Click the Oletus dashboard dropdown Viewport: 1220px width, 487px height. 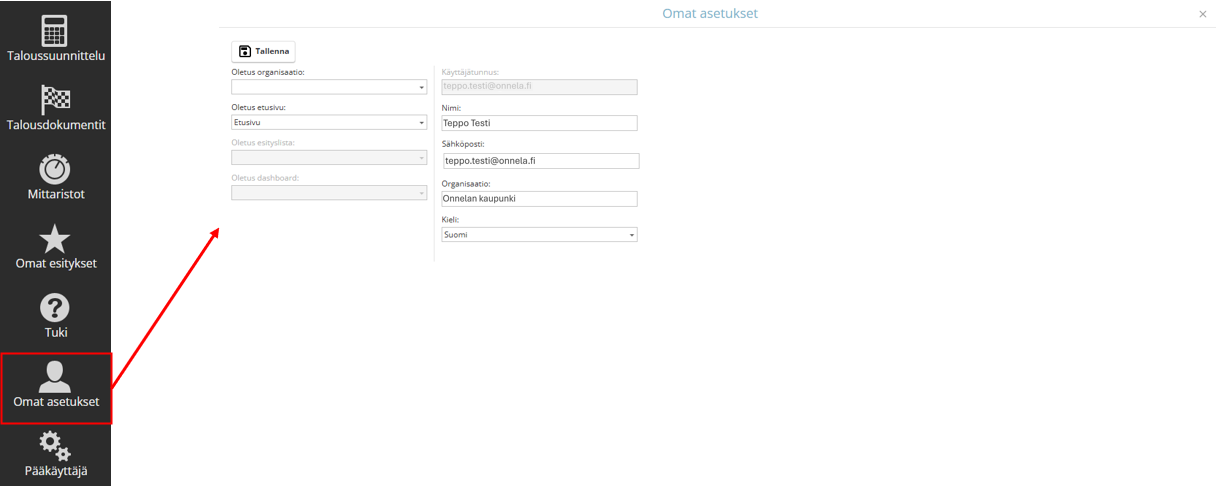328,193
